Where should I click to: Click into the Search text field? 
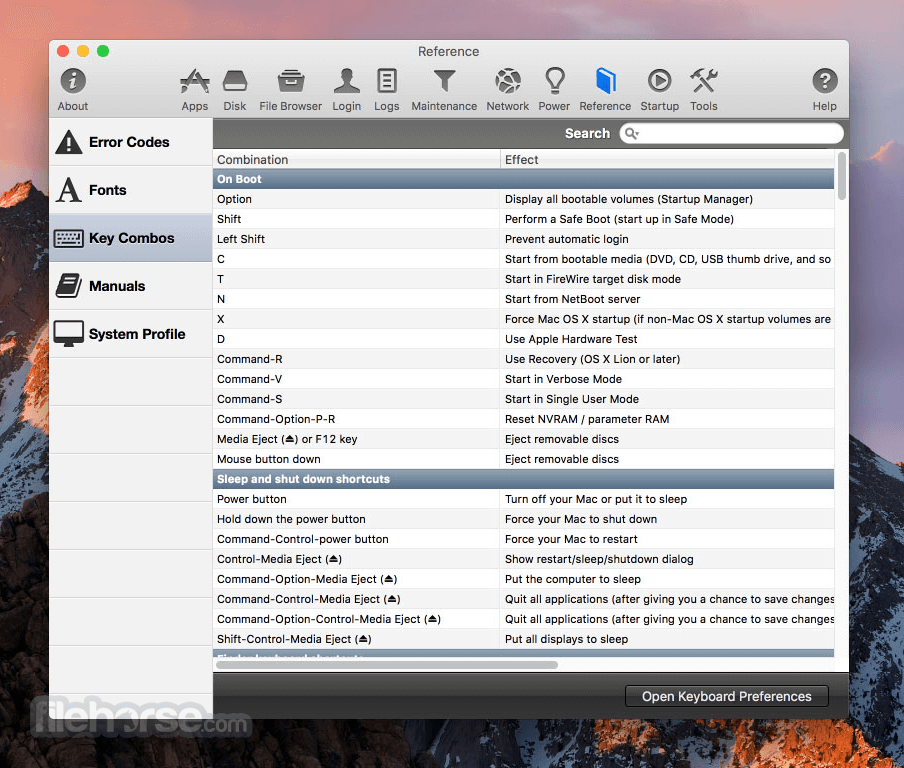coord(732,134)
